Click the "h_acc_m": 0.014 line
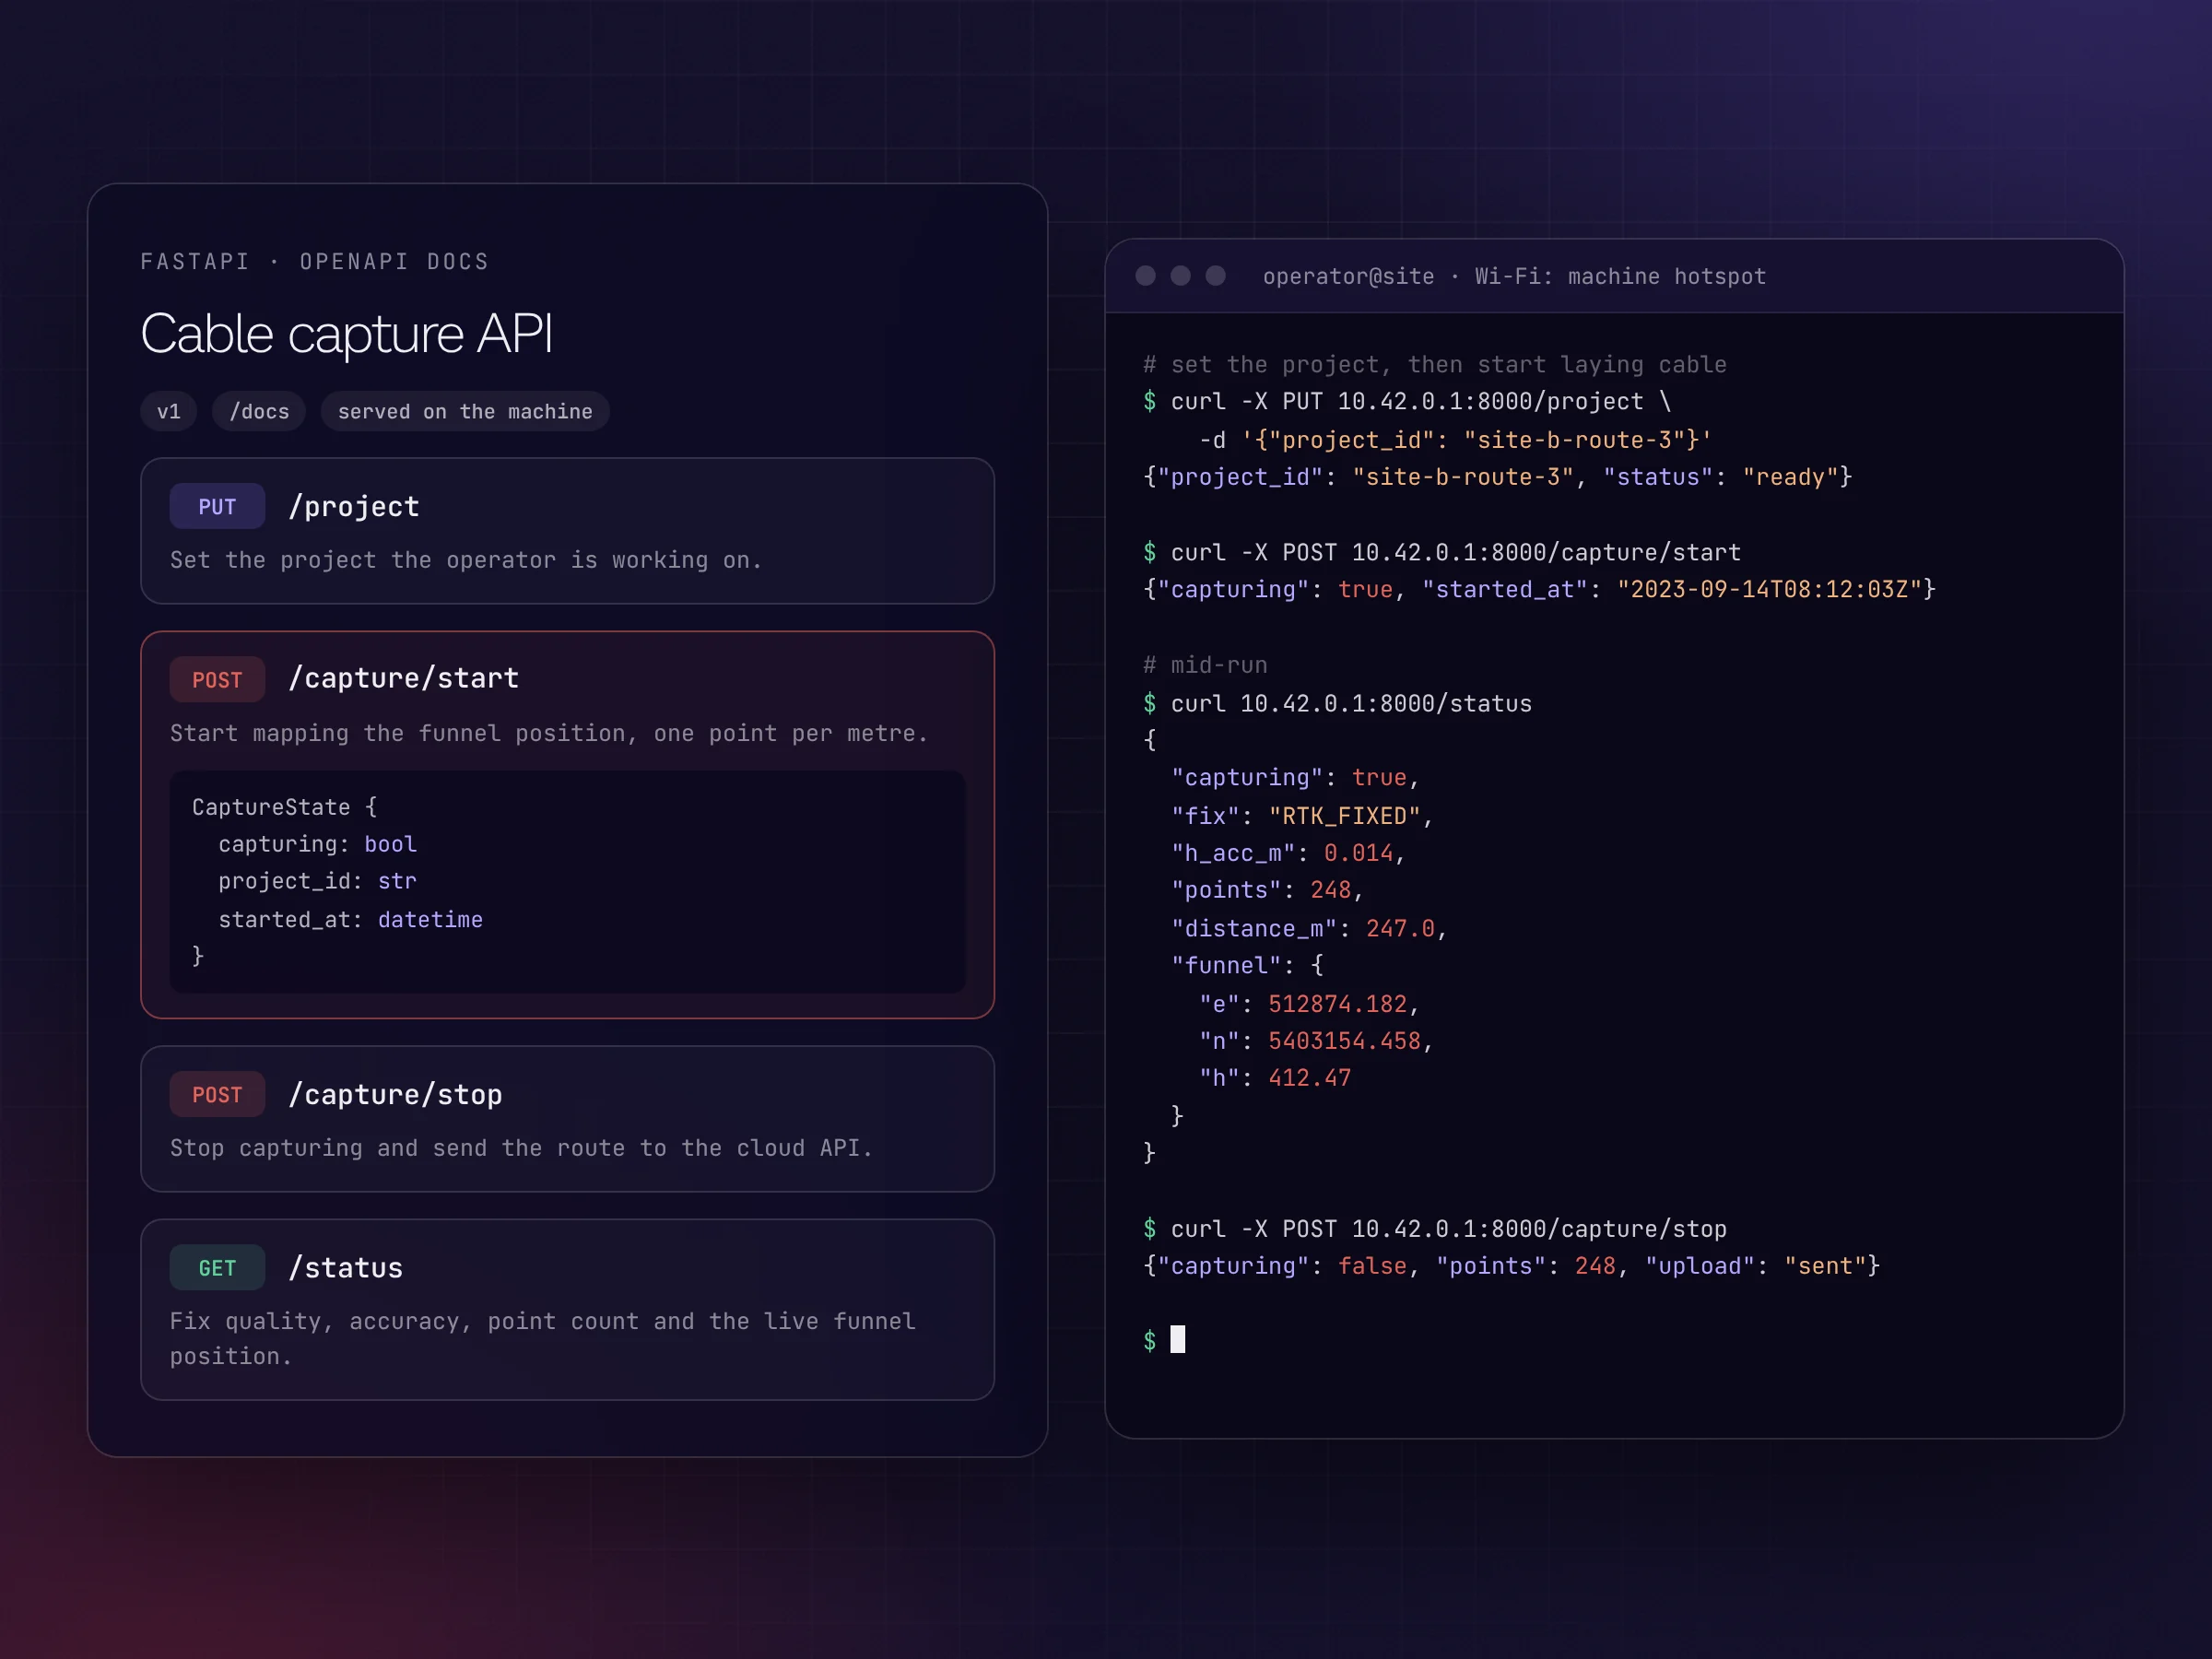This screenshot has width=2212, height=1659. click(x=1288, y=853)
